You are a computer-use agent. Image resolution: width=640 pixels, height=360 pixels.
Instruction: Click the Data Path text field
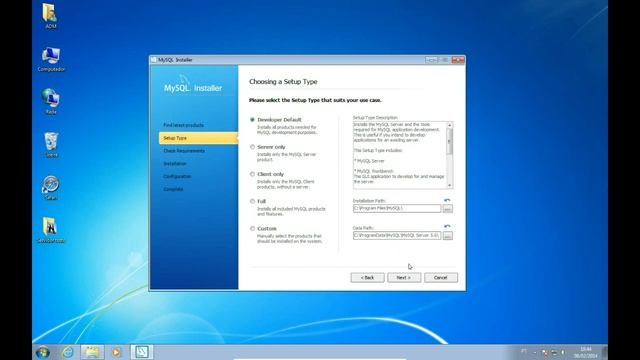pos(397,236)
